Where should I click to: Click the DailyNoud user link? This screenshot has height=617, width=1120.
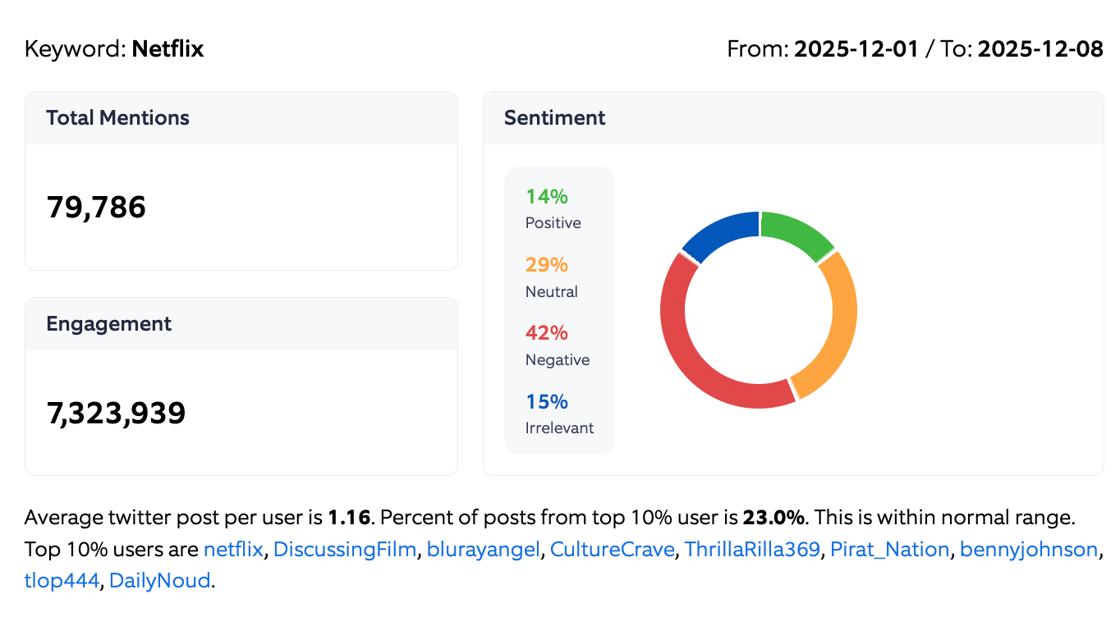[160, 580]
